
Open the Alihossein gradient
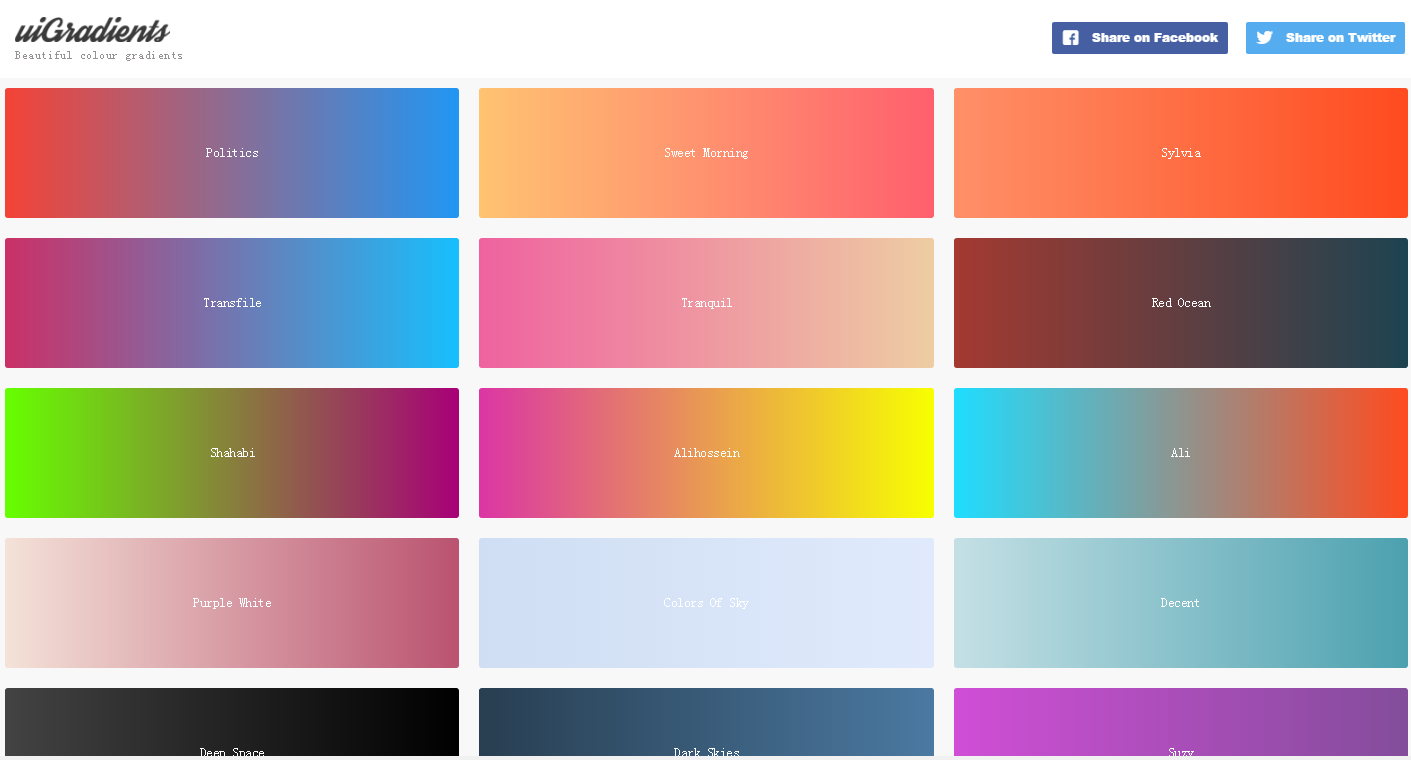coord(706,452)
